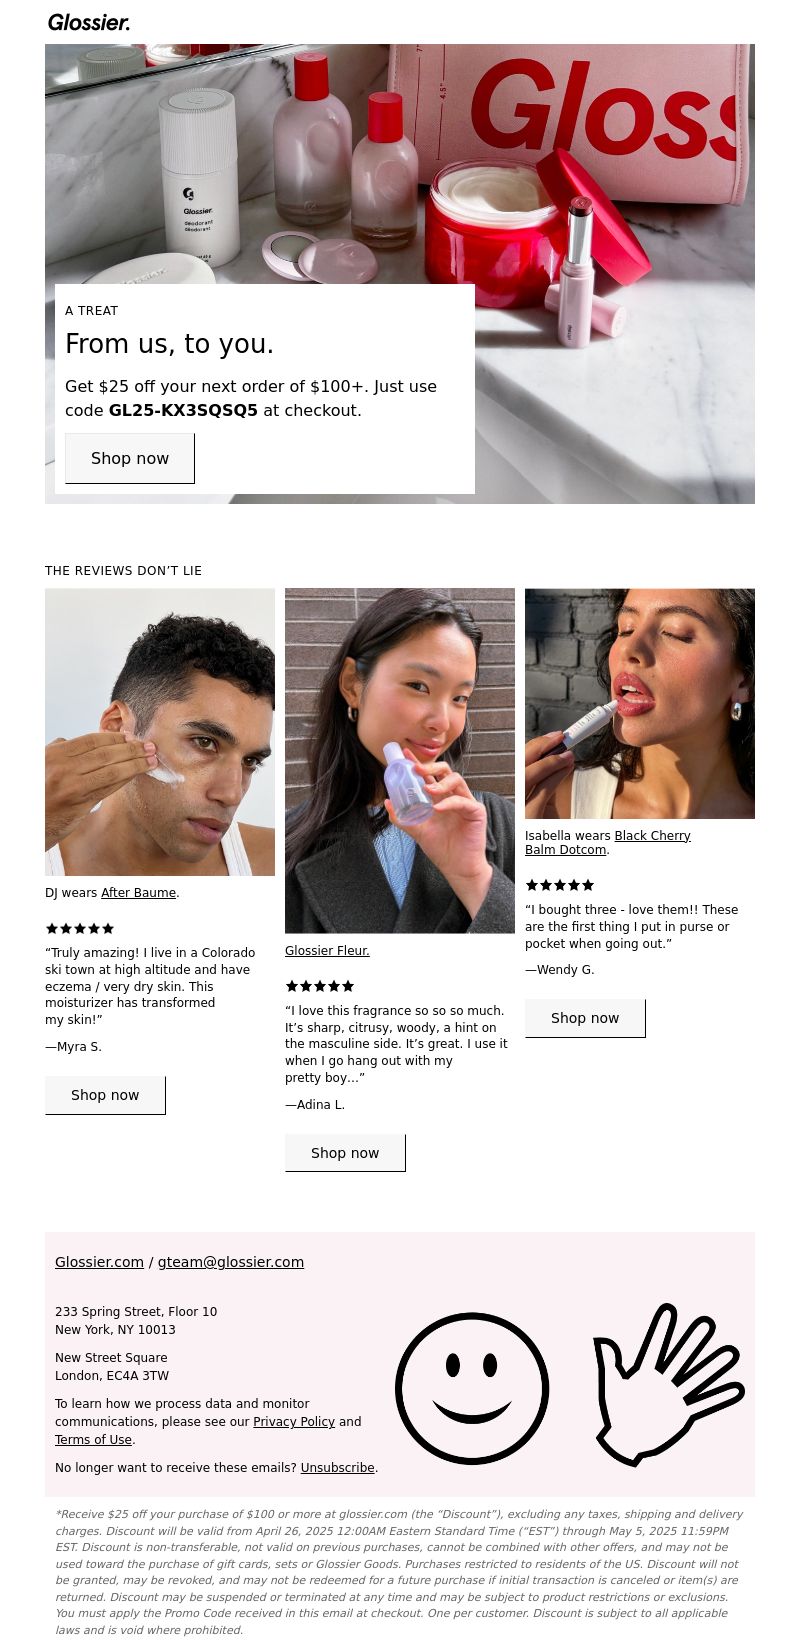Click the waving hand graphic
This screenshot has height=1650, width=800.
(x=668, y=1385)
